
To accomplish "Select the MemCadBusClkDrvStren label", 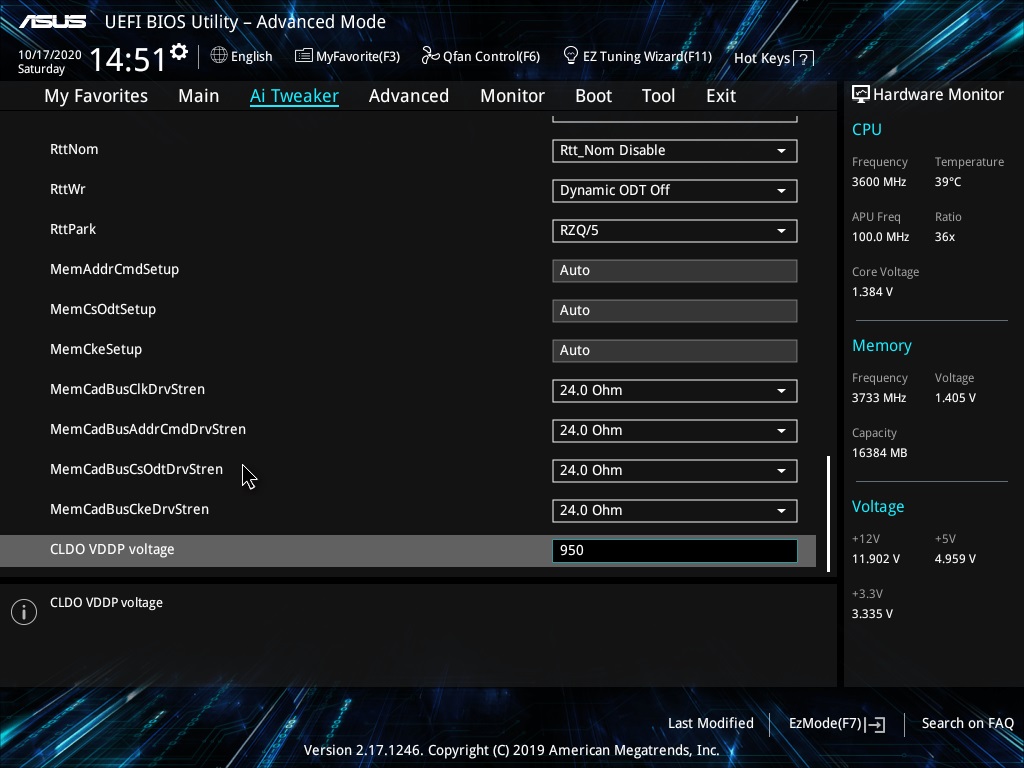I will 127,389.
